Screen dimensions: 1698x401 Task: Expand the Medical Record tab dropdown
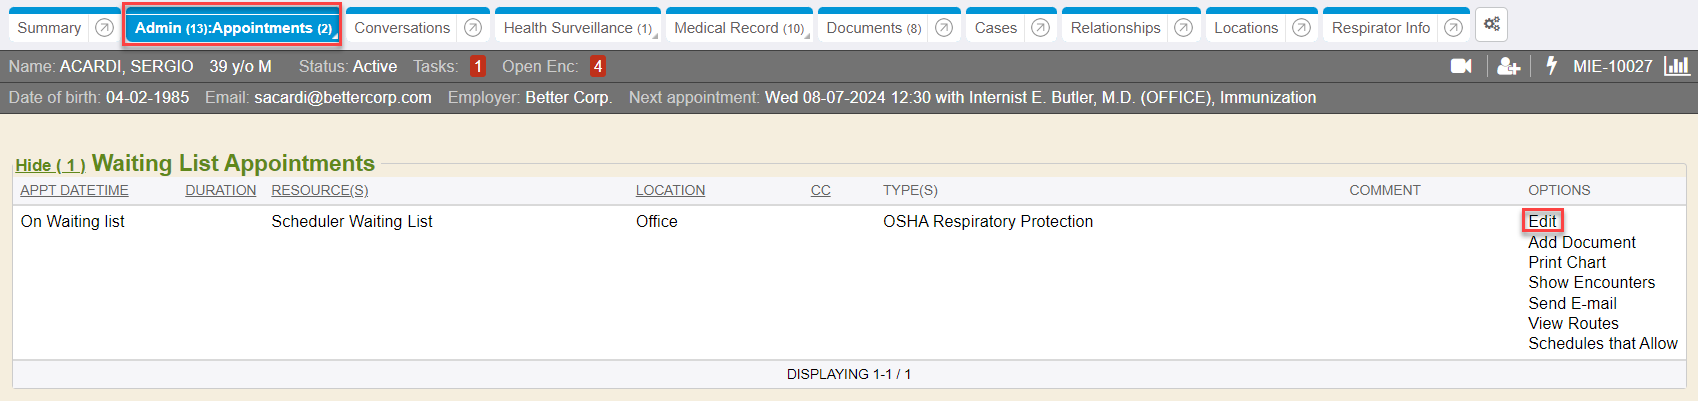click(807, 36)
